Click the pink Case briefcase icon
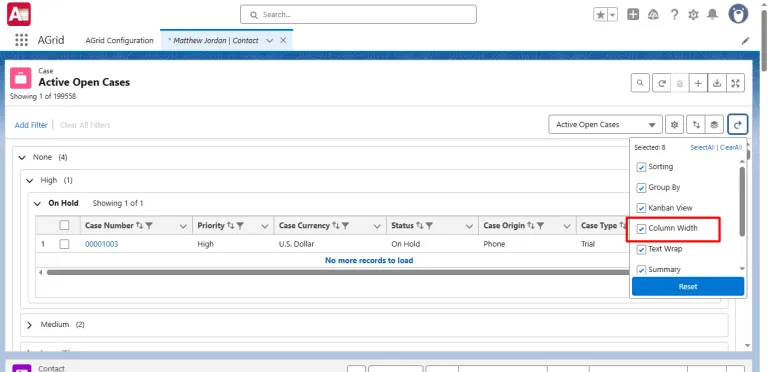Image resolution: width=768 pixels, height=372 pixels. click(21, 78)
